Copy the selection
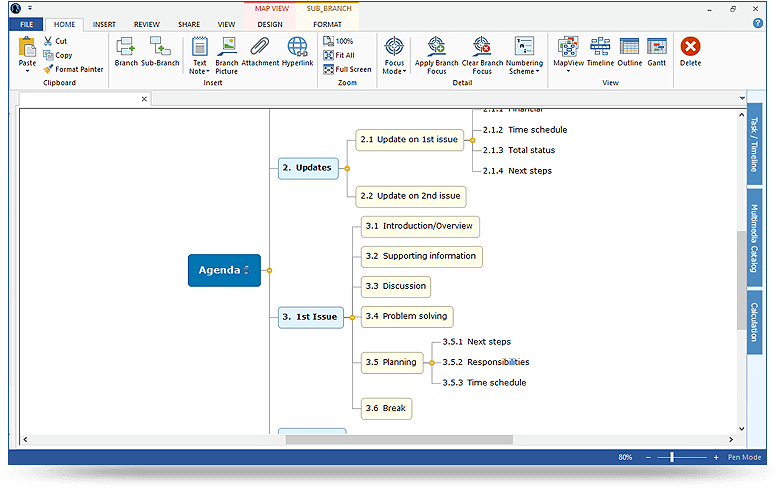 pyautogui.click(x=58, y=55)
